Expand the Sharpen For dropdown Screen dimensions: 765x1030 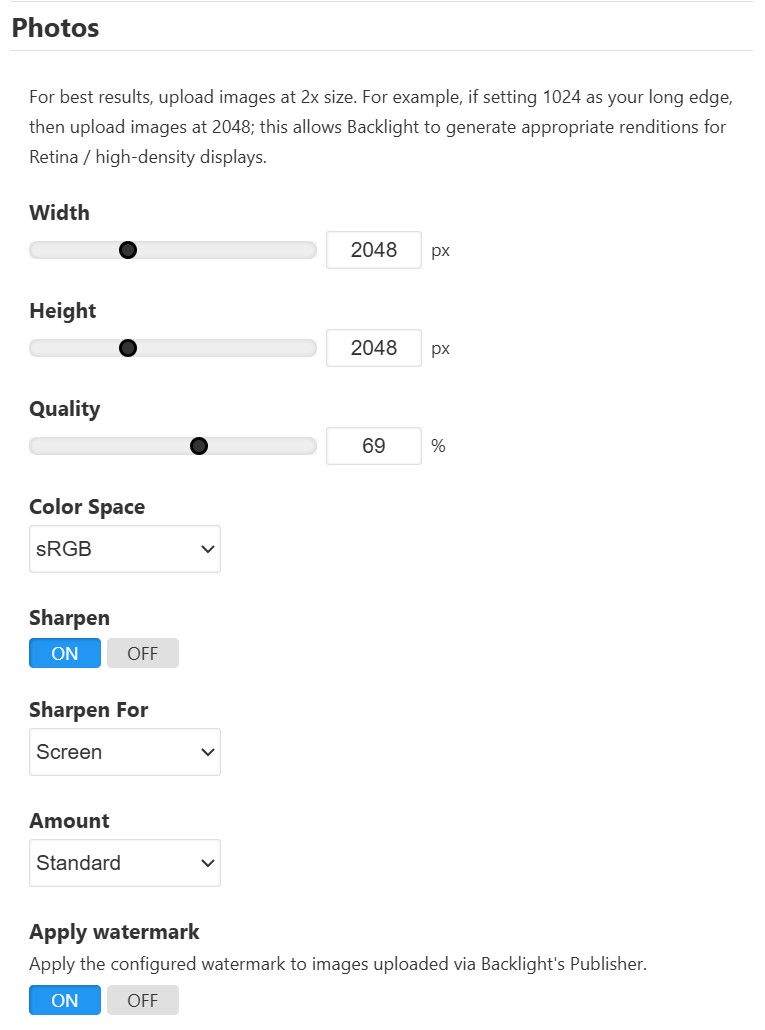125,752
